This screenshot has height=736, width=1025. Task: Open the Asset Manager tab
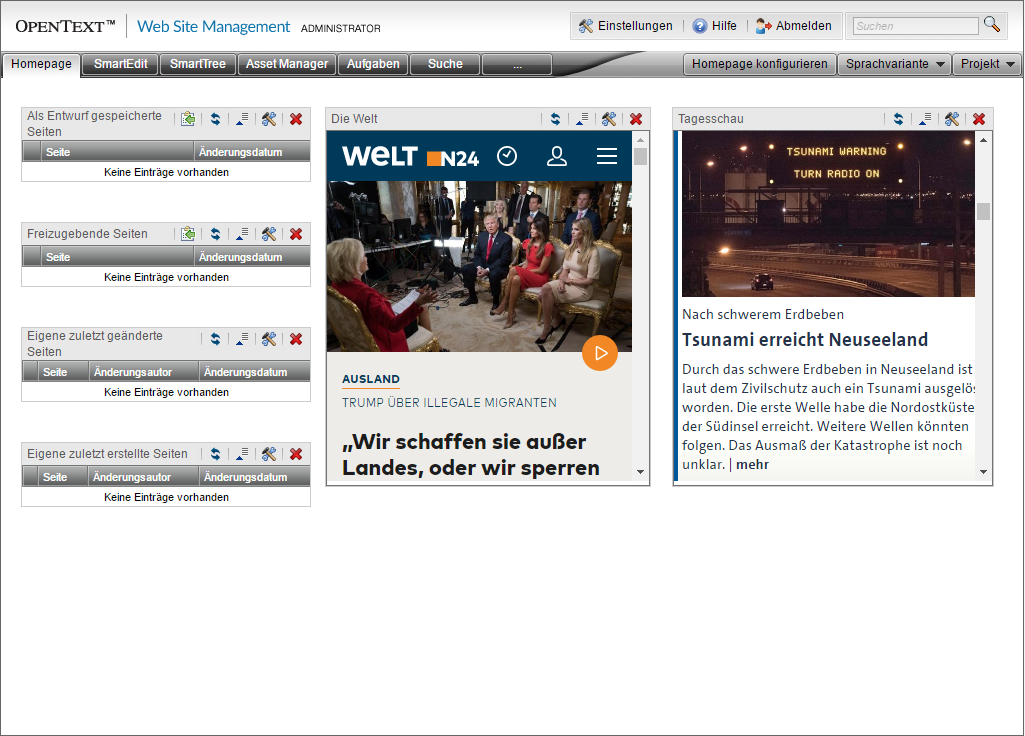286,64
